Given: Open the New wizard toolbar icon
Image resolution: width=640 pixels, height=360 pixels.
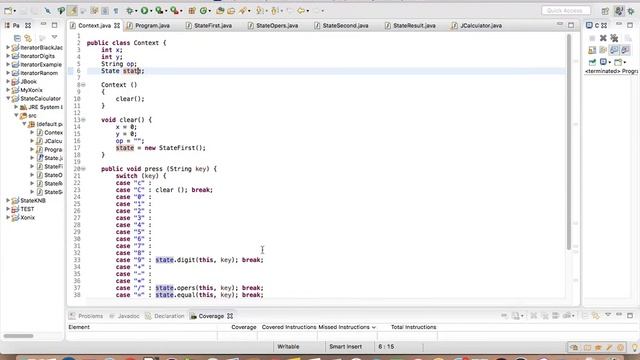Looking at the screenshot, I should 8,11.
